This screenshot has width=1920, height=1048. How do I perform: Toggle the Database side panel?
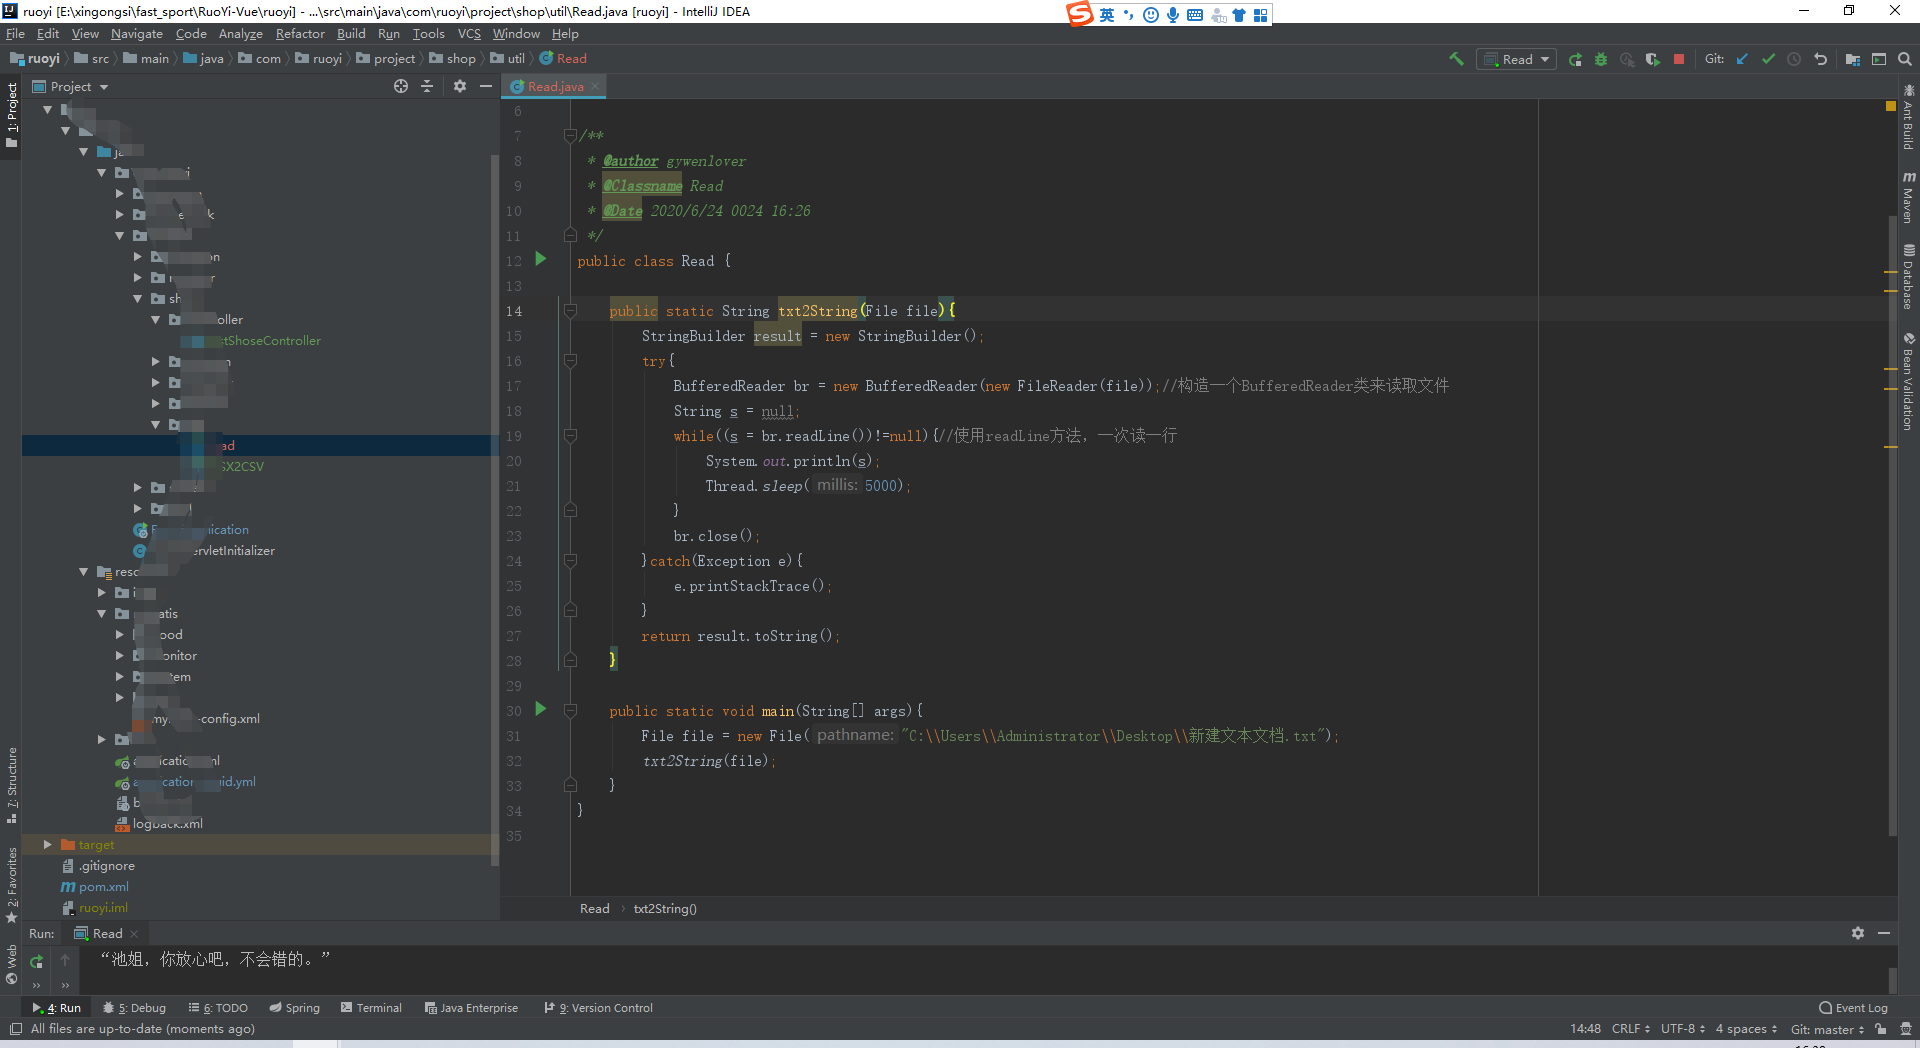[x=1909, y=276]
